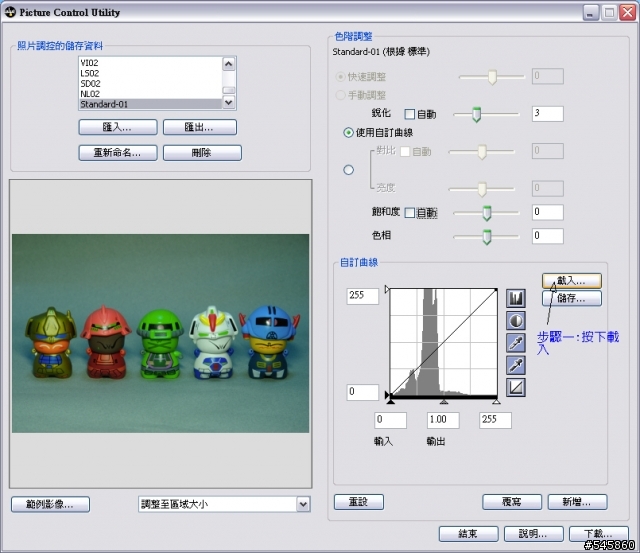Enable the 銳化 自動 checkbox

click(x=409, y=114)
